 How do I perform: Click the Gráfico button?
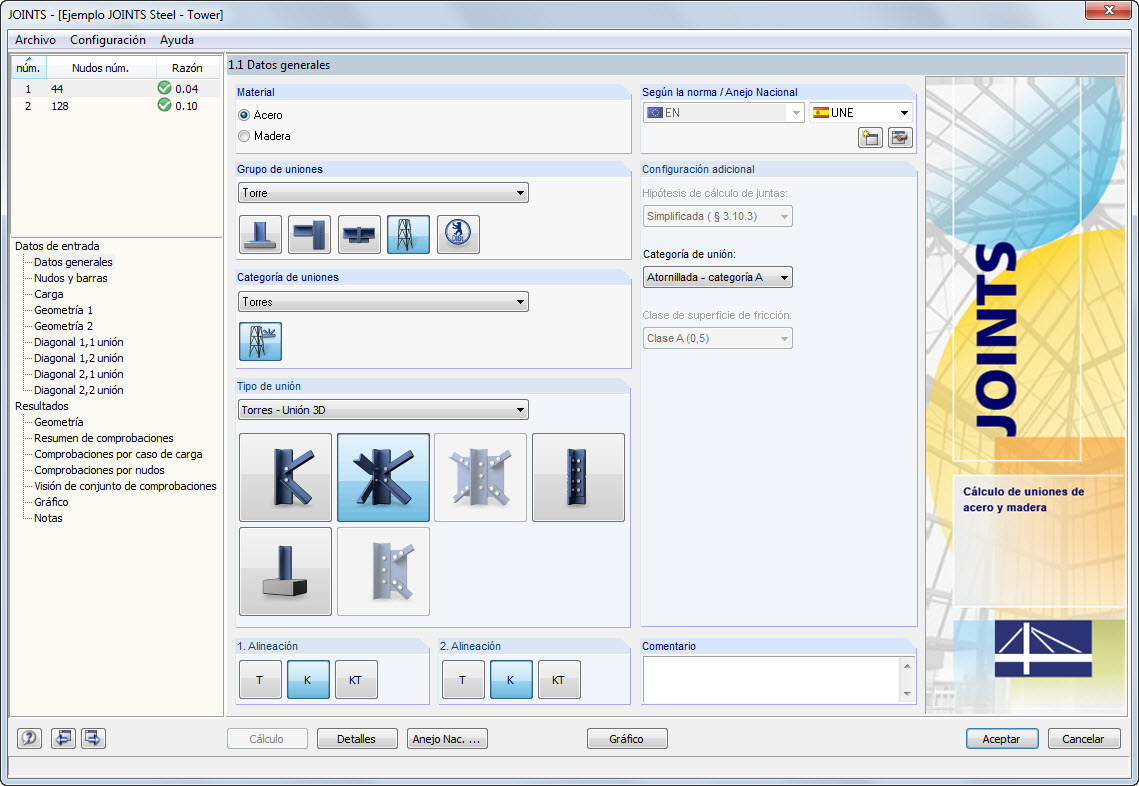click(x=627, y=739)
